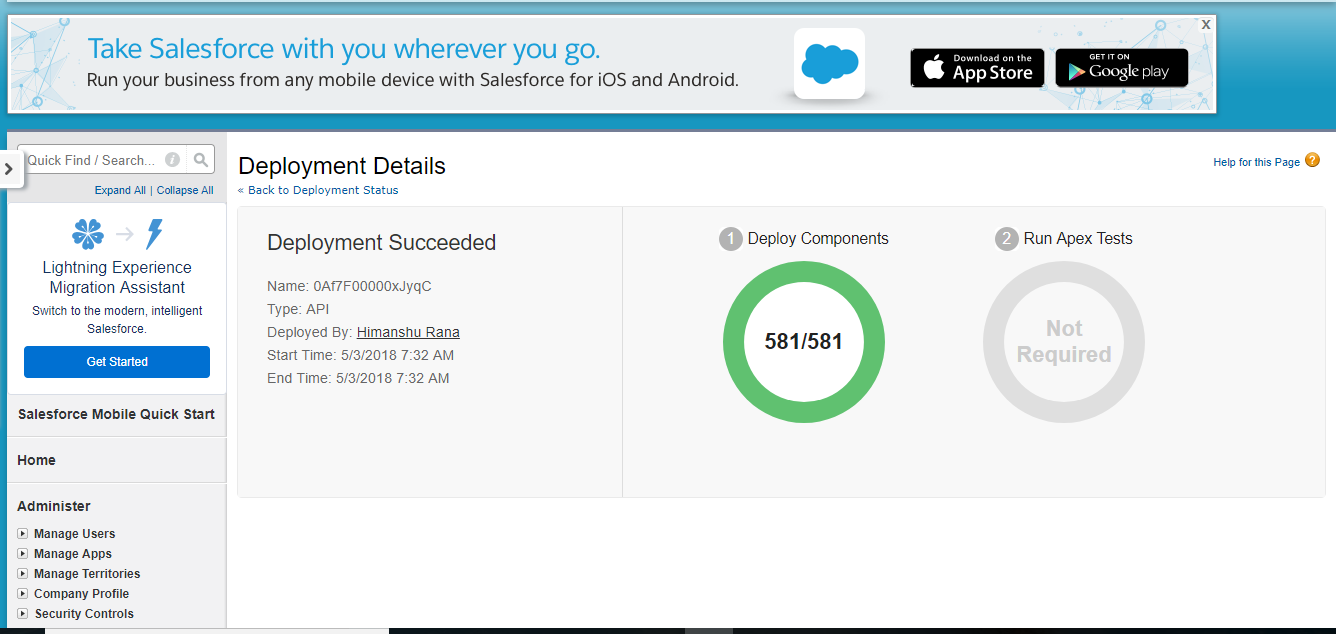
Task: Go back to Deployment Status
Action: coord(322,190)
